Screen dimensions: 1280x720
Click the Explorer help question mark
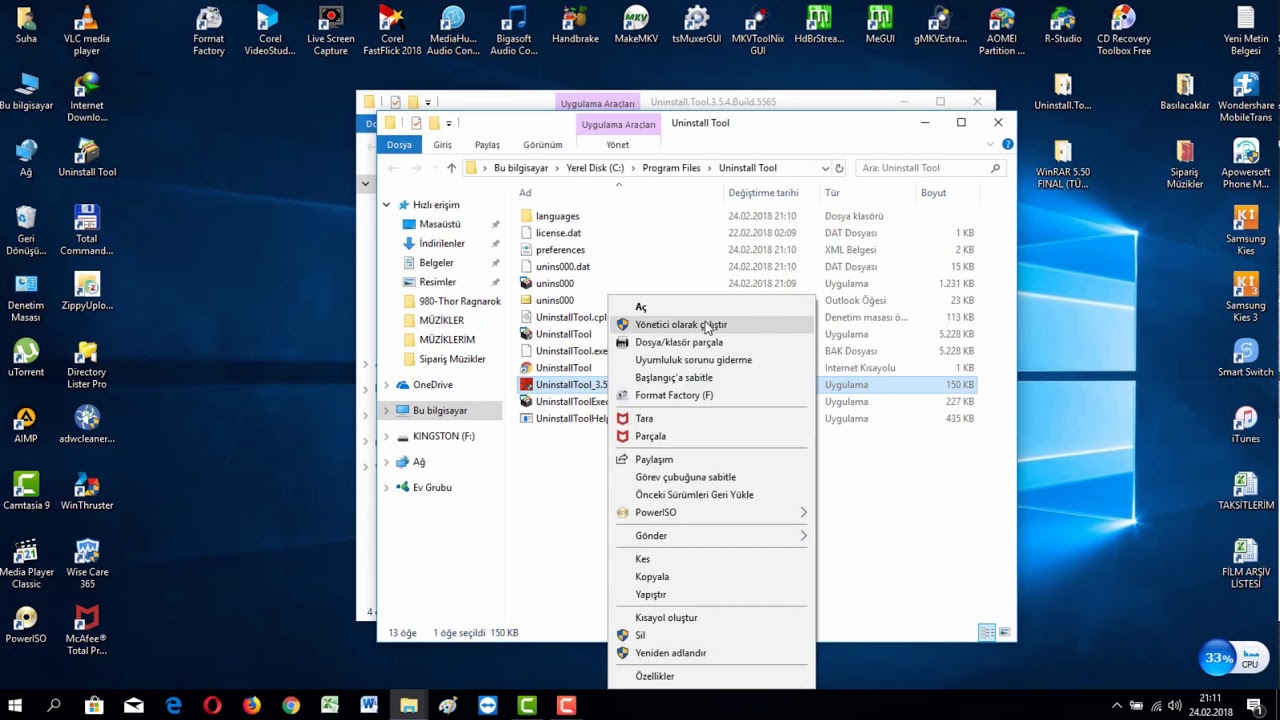pyautogui.click(x=1007, y=144)
